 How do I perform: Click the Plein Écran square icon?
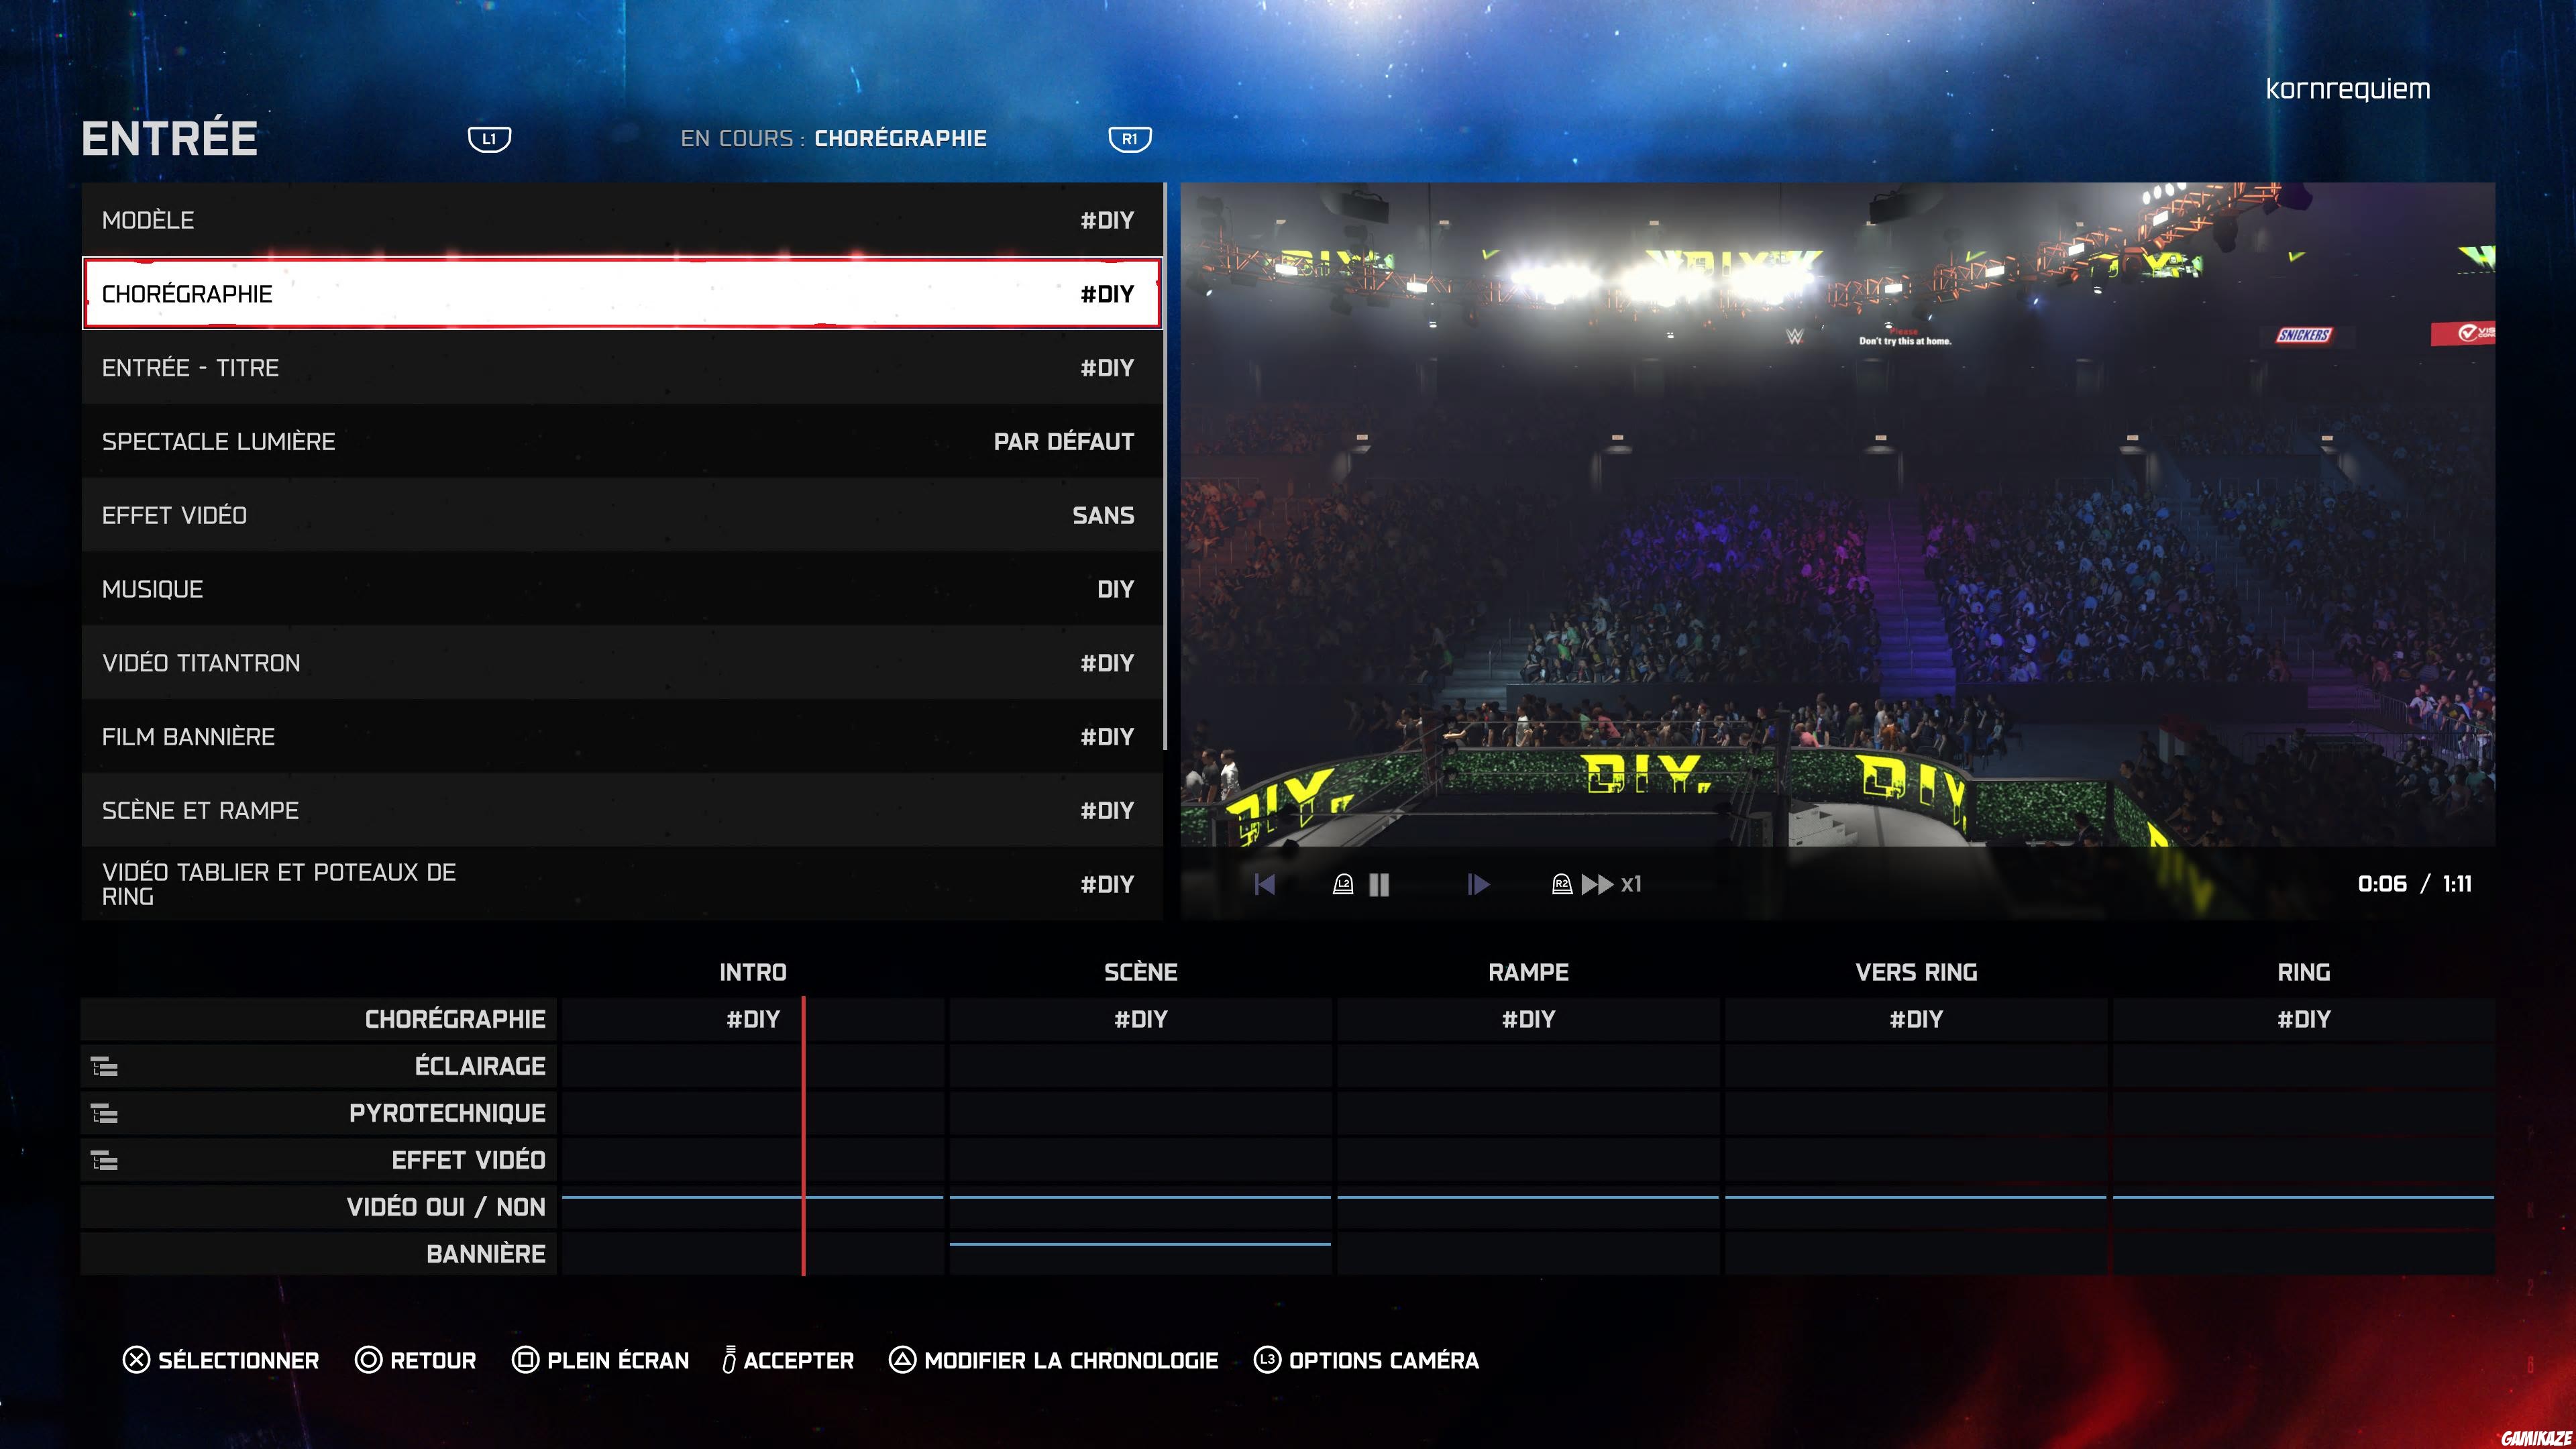[x=525, y=1360]
